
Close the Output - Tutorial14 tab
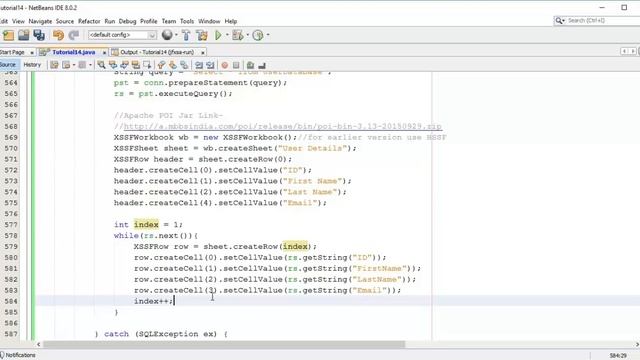point(202,53)
